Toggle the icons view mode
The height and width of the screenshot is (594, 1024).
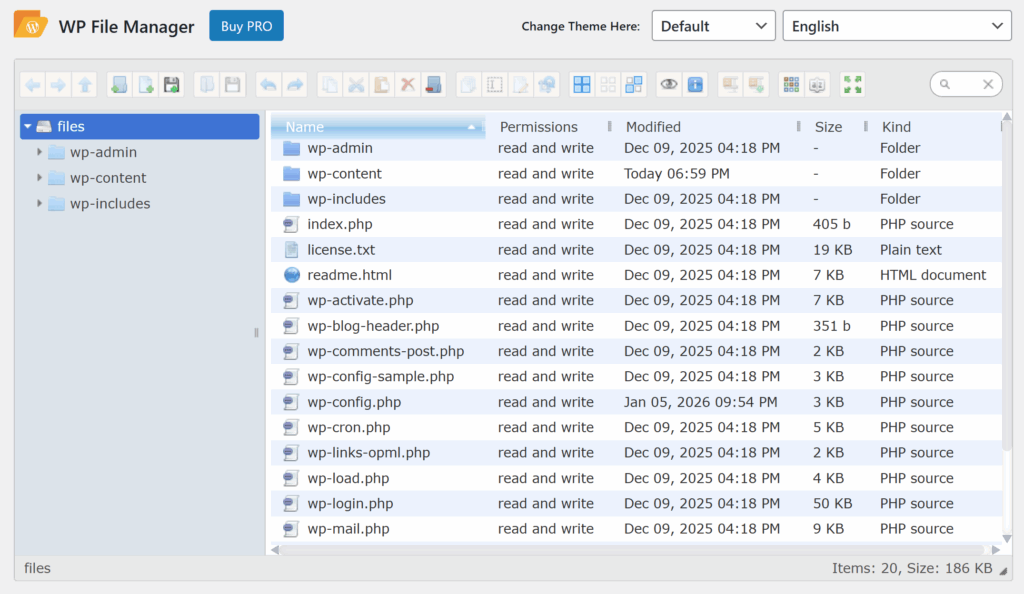[x=581, y=84]
